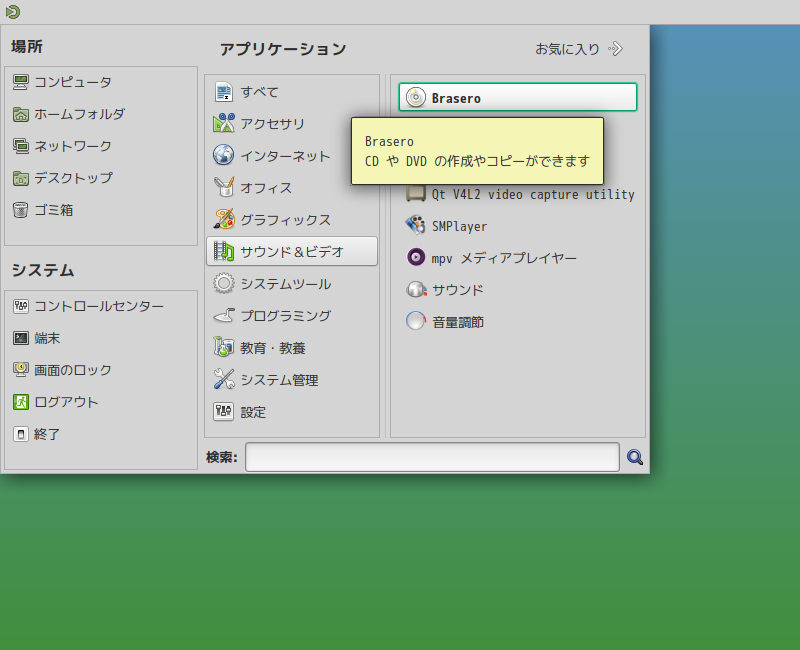
Task: Open the ゴミ箱 trash icon
Action: coord(20,210)
